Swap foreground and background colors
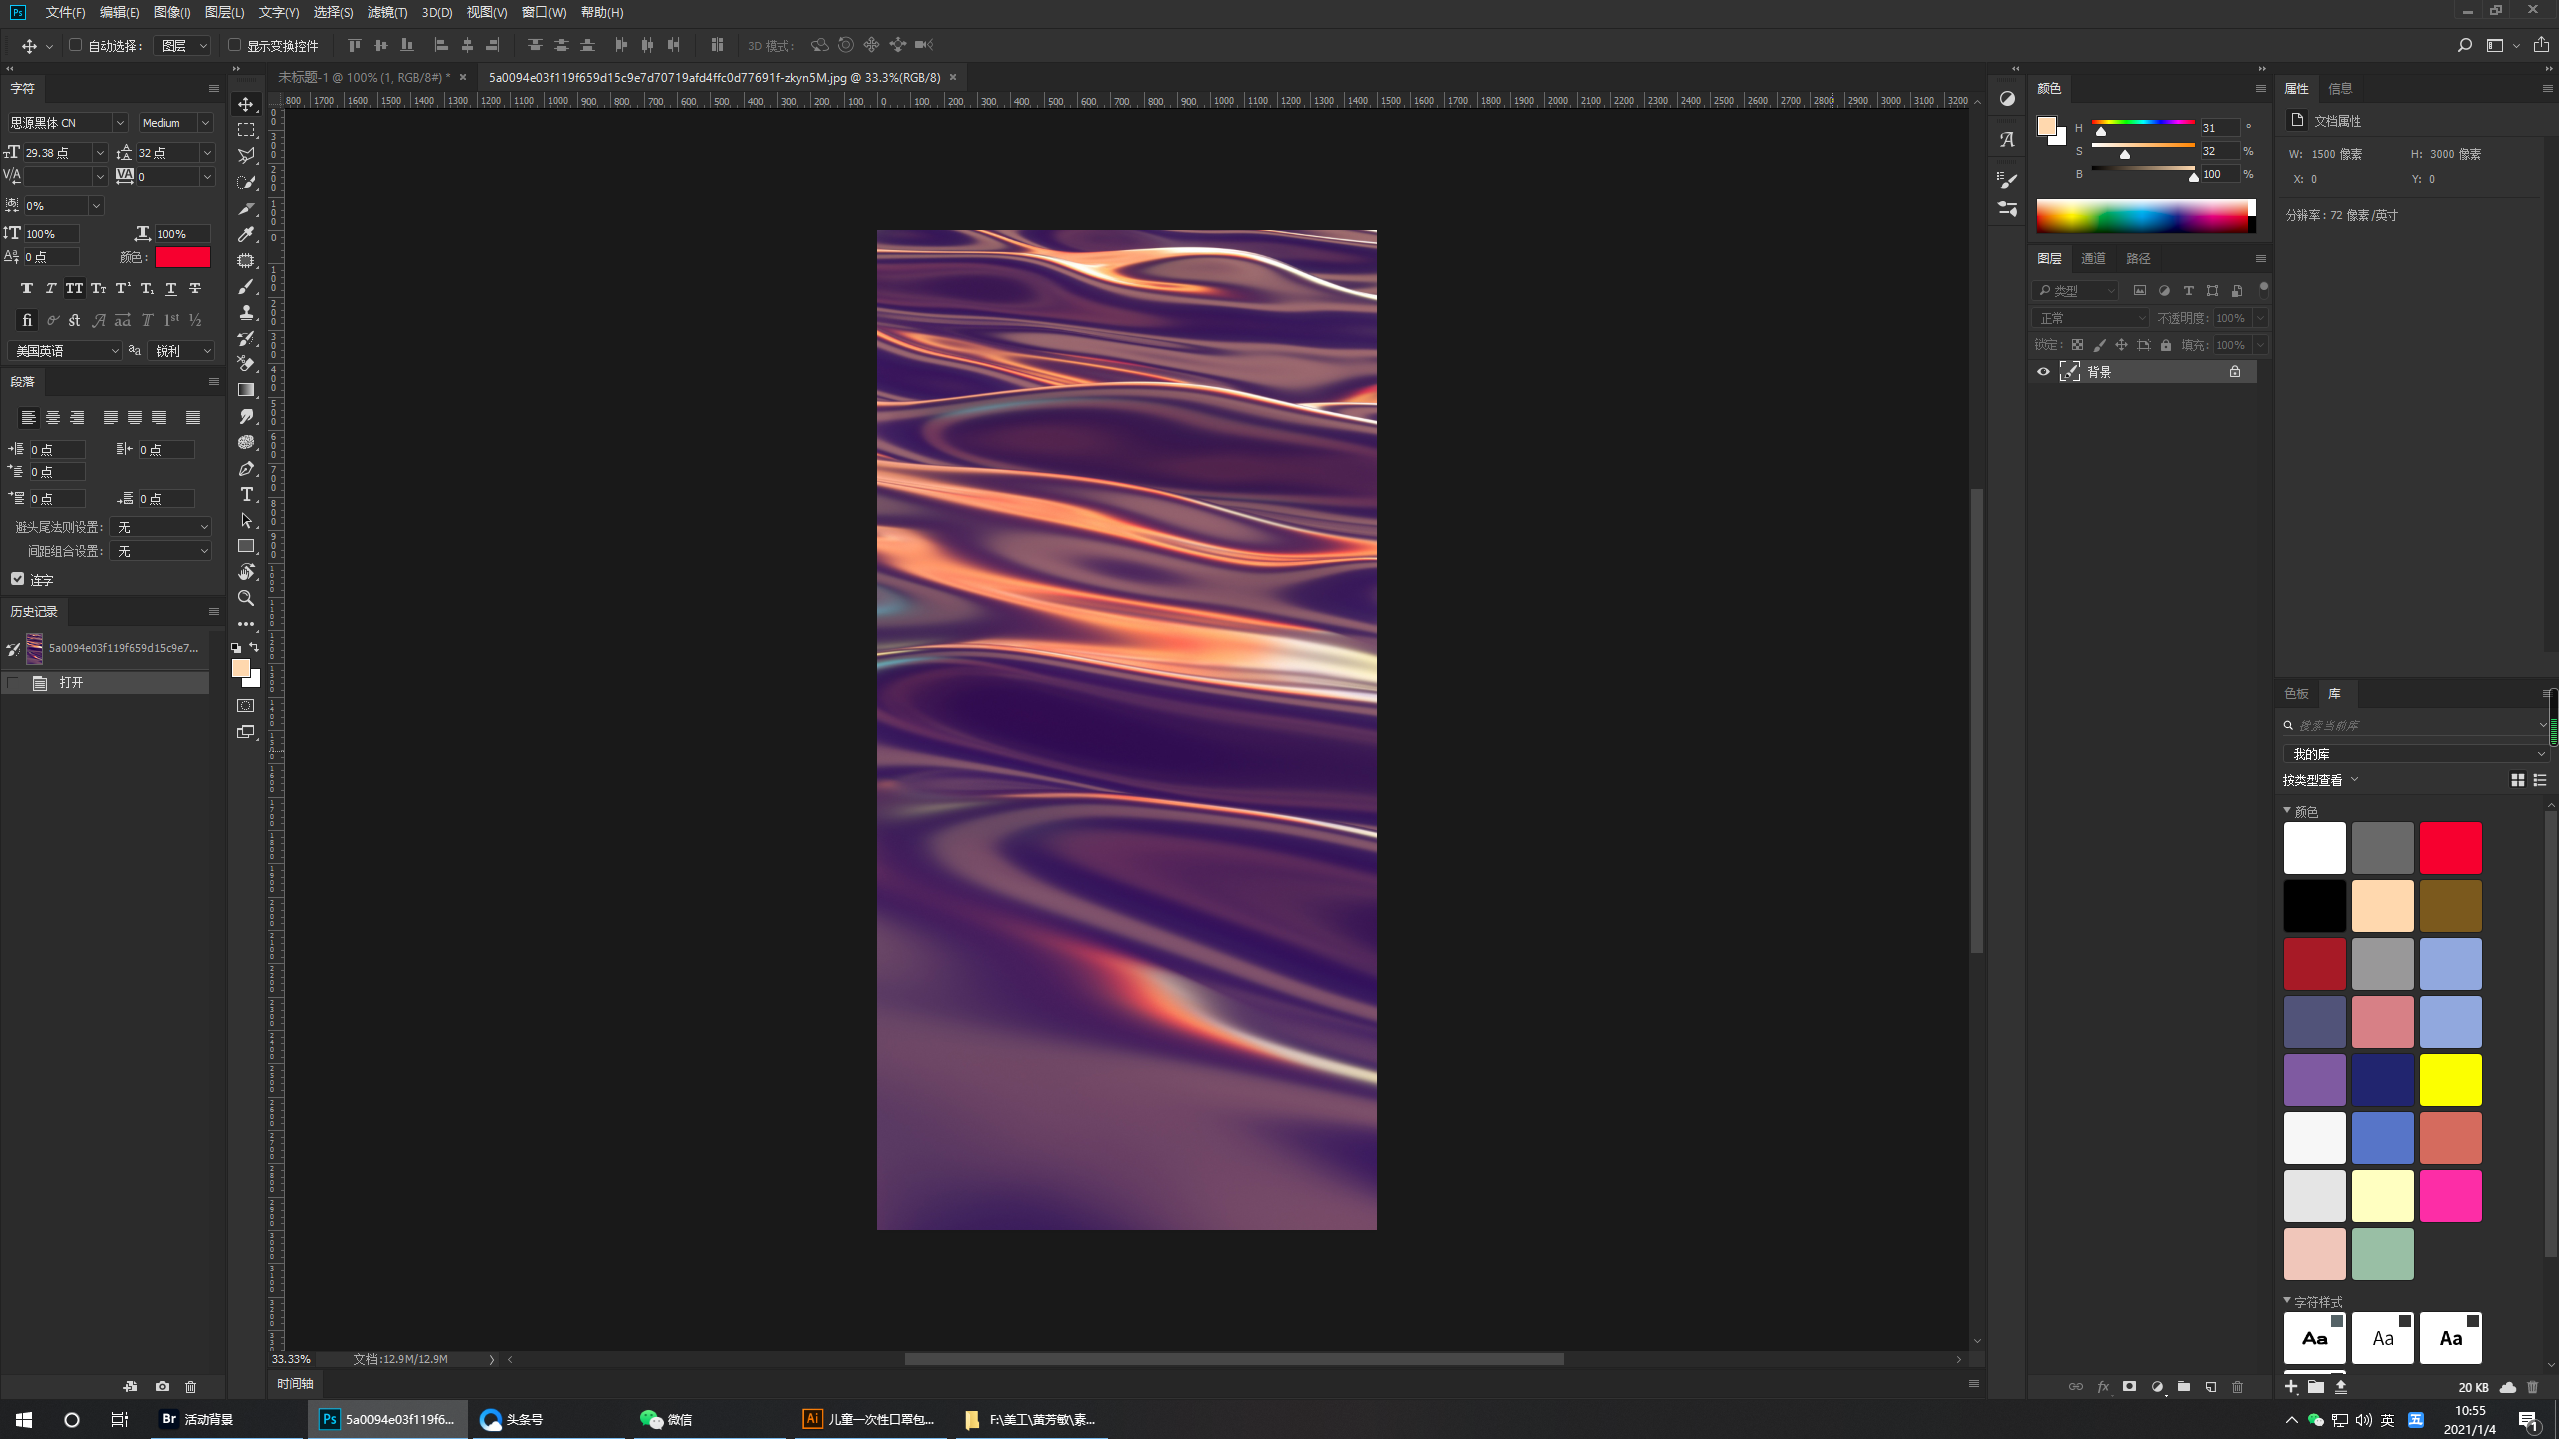The width and height of the screenshot is (2559, 1439). pyautogui.click(x=254, y=647)
